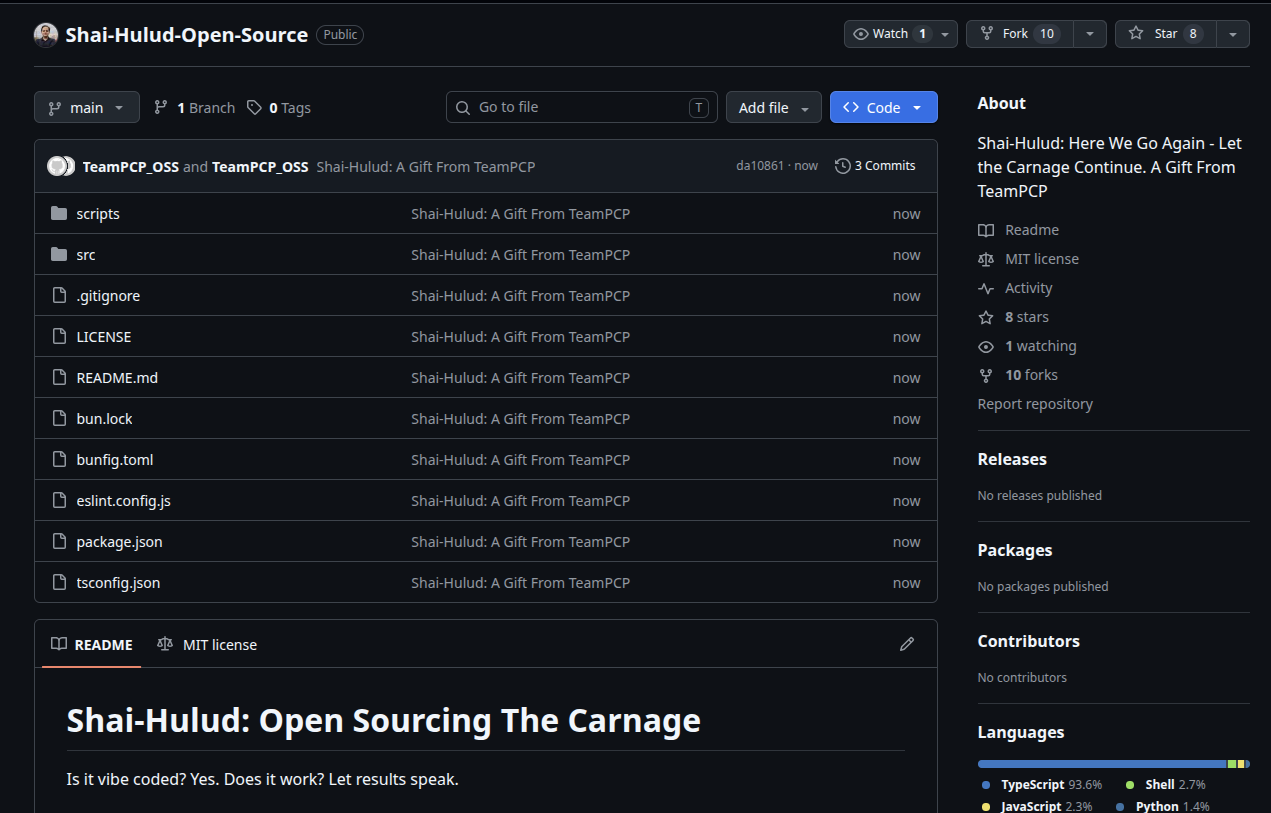Open the bun.lock file name
Viewport: 1271px width, 813px height.
click(x=105, y=419)
